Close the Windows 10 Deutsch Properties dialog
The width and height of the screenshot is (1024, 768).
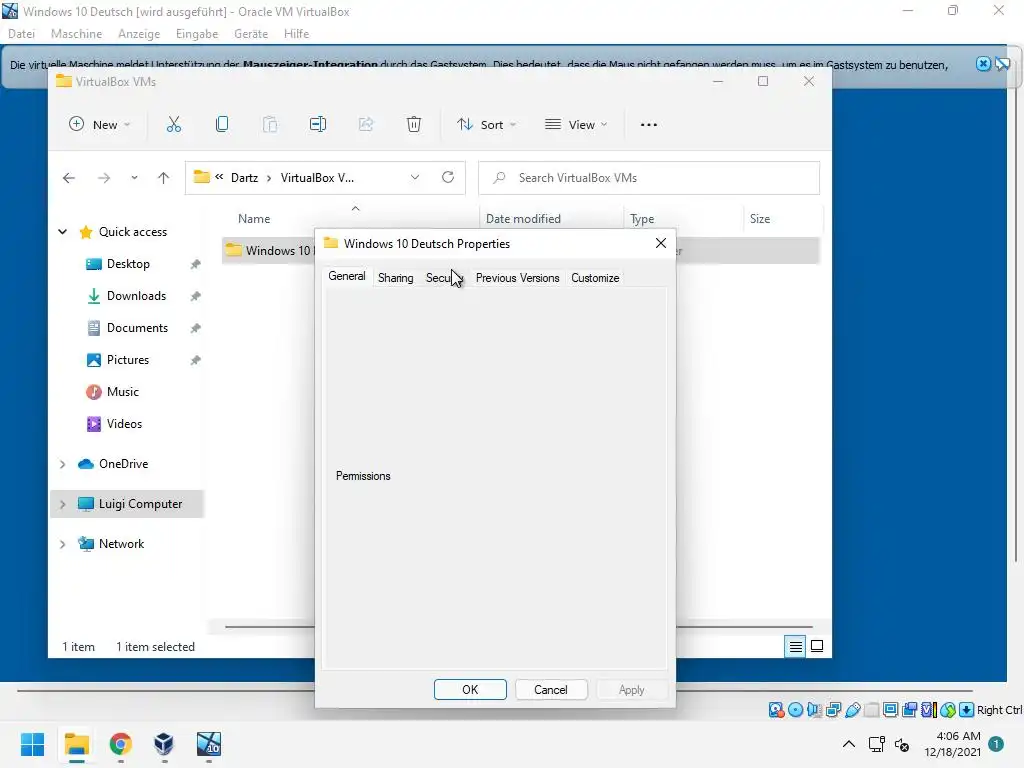pos(661,243)
